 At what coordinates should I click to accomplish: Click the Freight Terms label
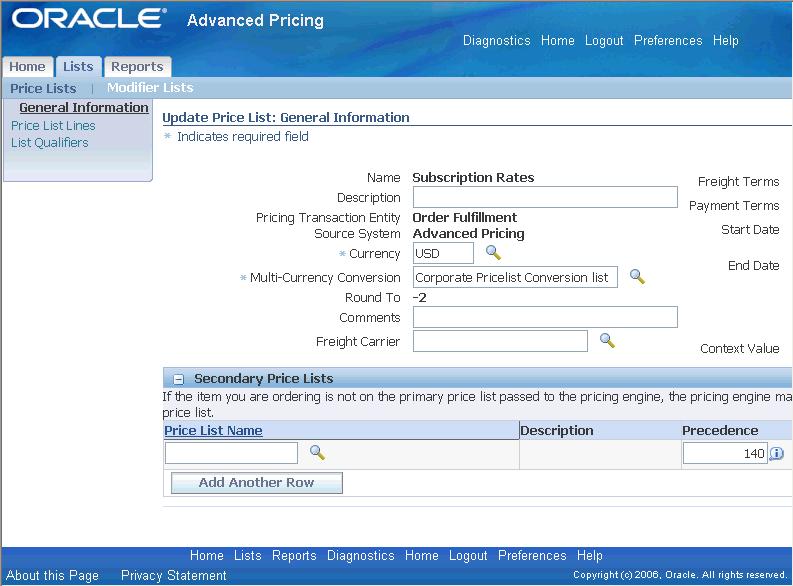[738, 182]
